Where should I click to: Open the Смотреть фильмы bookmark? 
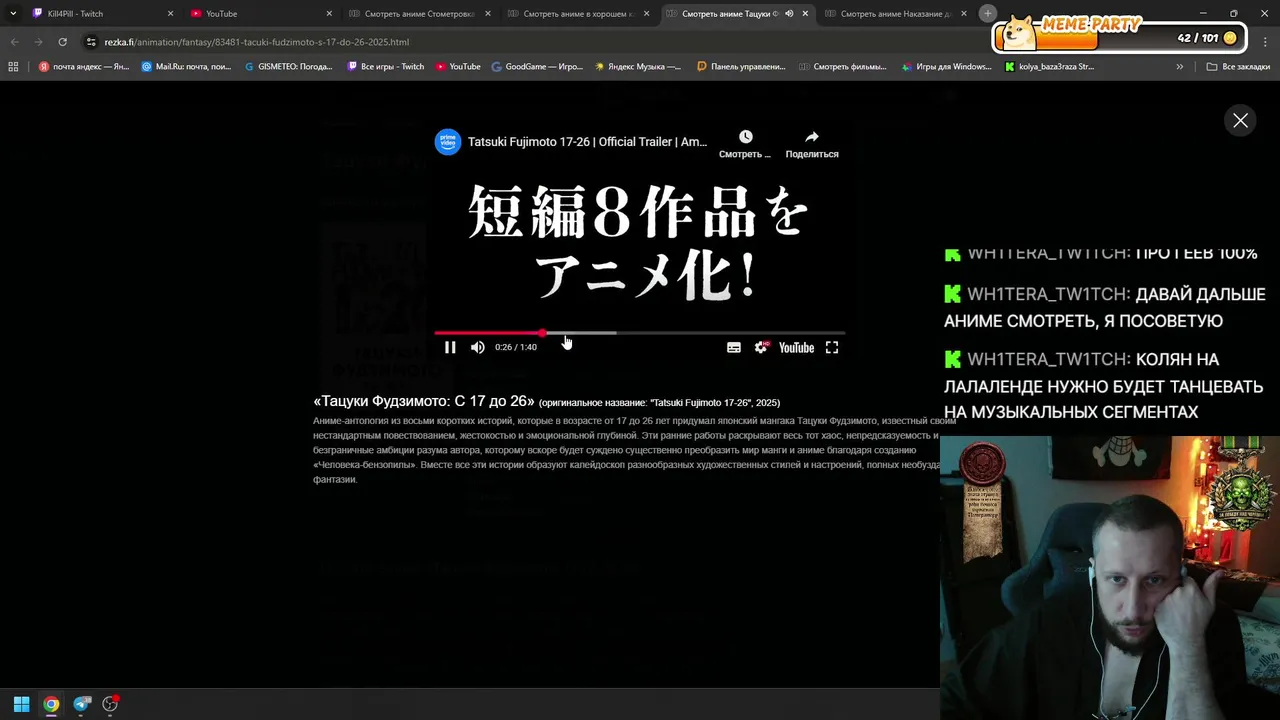click(842, 67)
